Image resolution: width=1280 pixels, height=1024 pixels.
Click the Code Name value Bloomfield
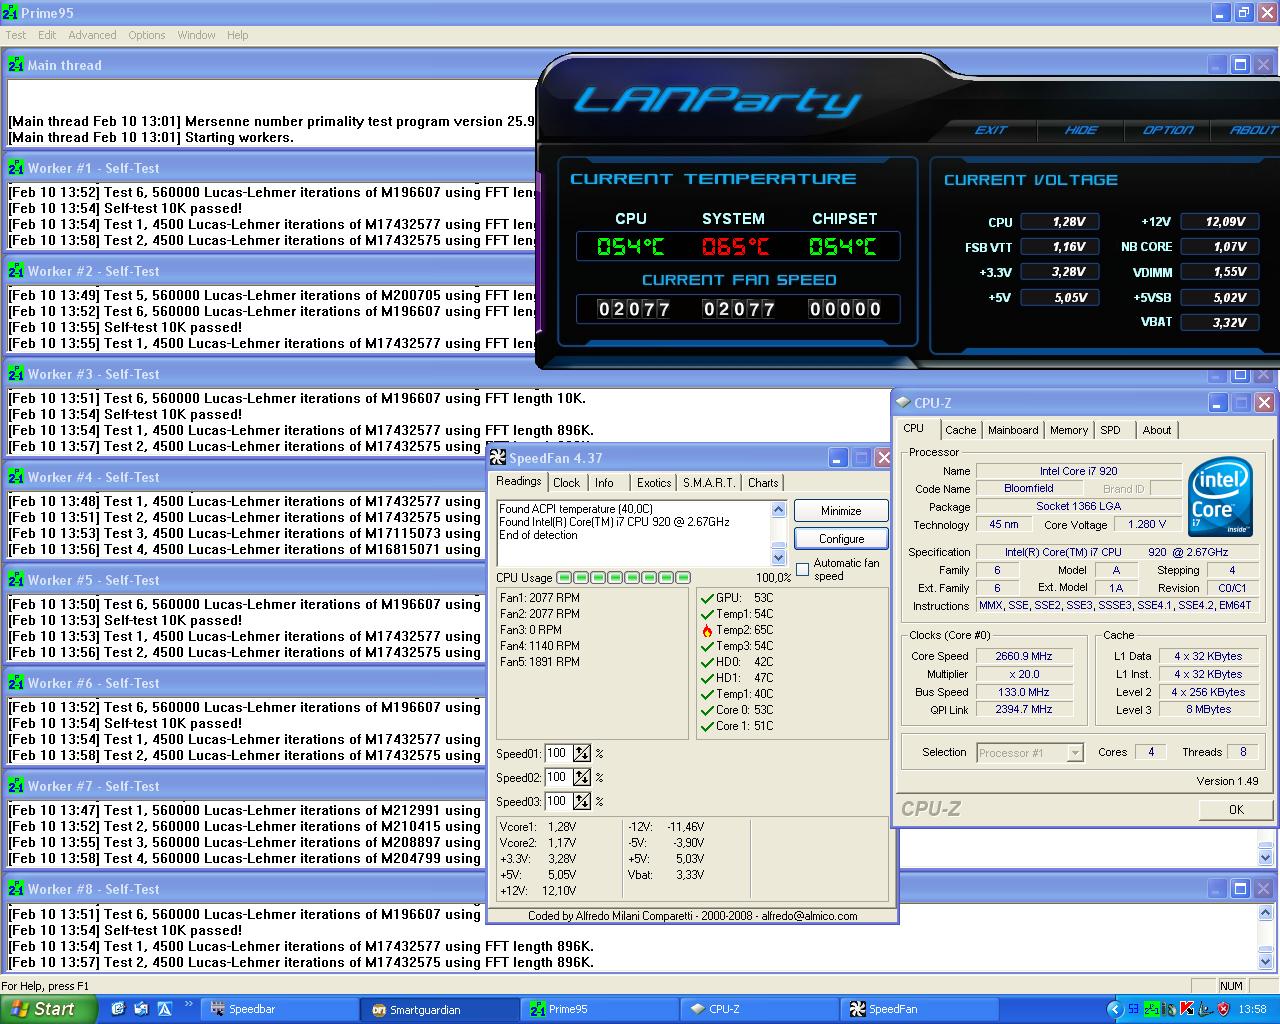1029,488
